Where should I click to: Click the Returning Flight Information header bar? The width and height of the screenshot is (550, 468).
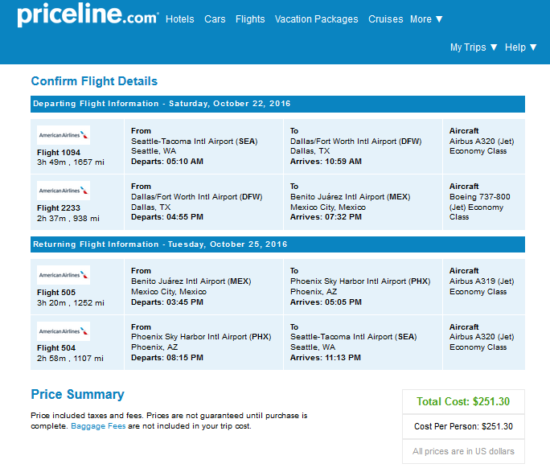click(x=278, y=245)
